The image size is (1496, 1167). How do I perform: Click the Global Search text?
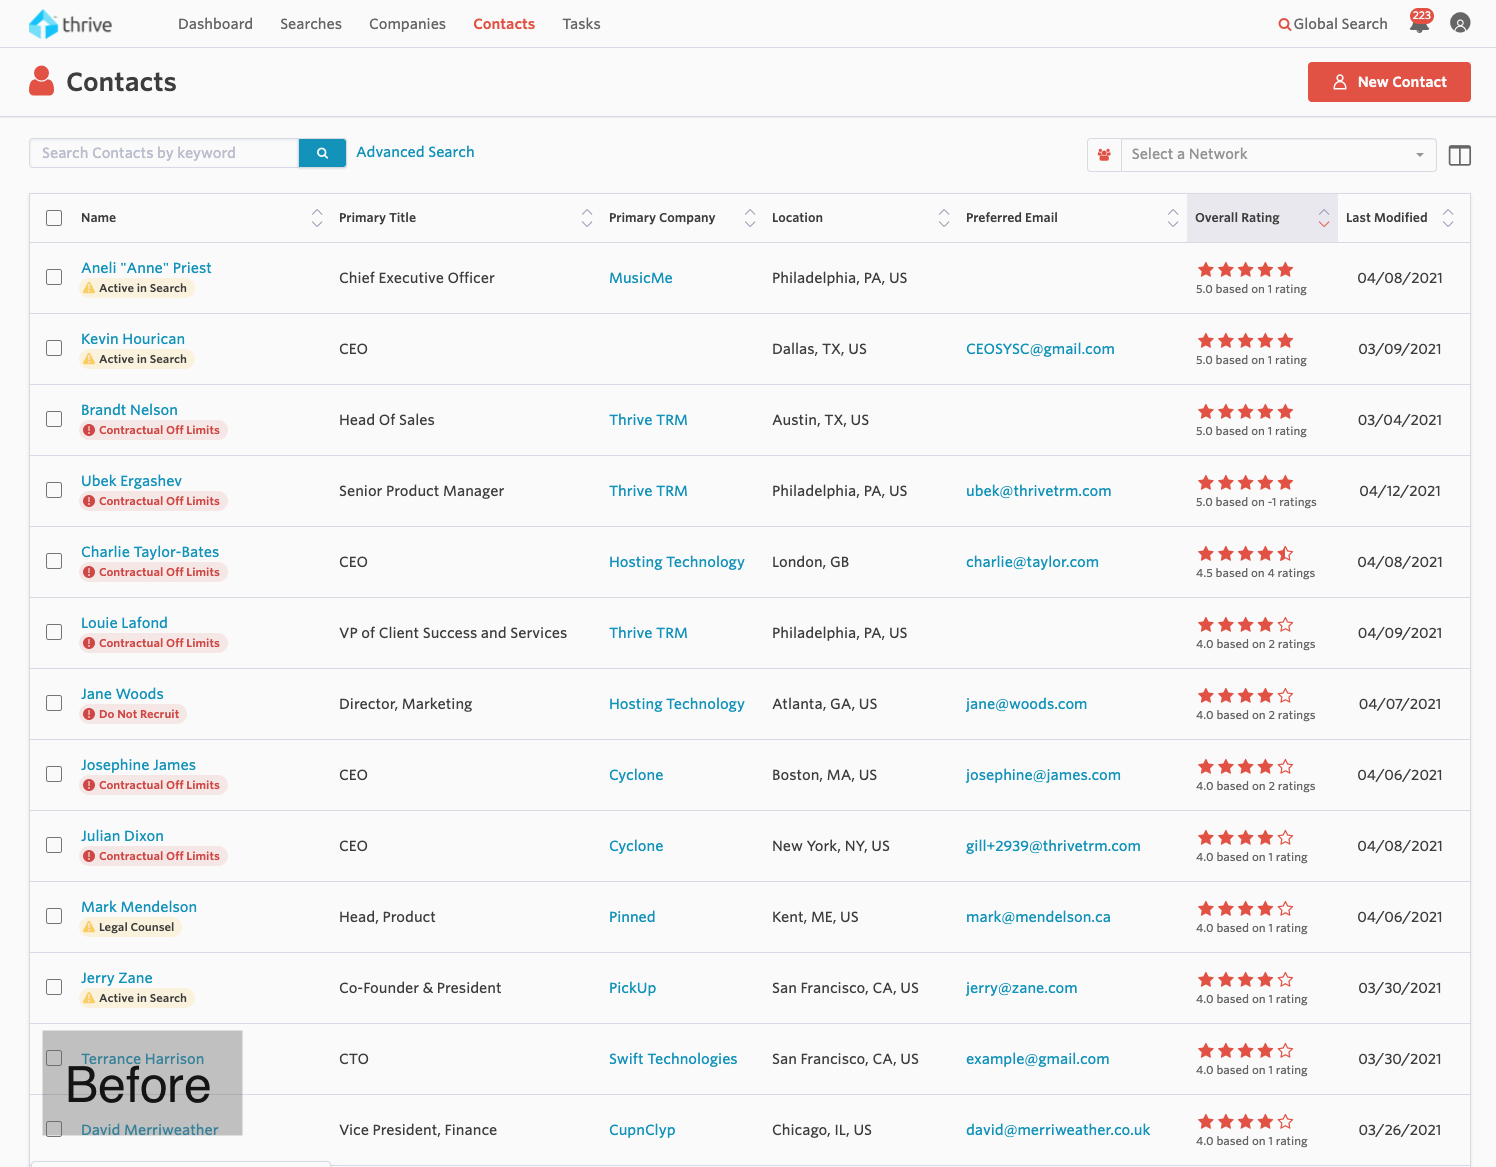tap(1340, 24)
